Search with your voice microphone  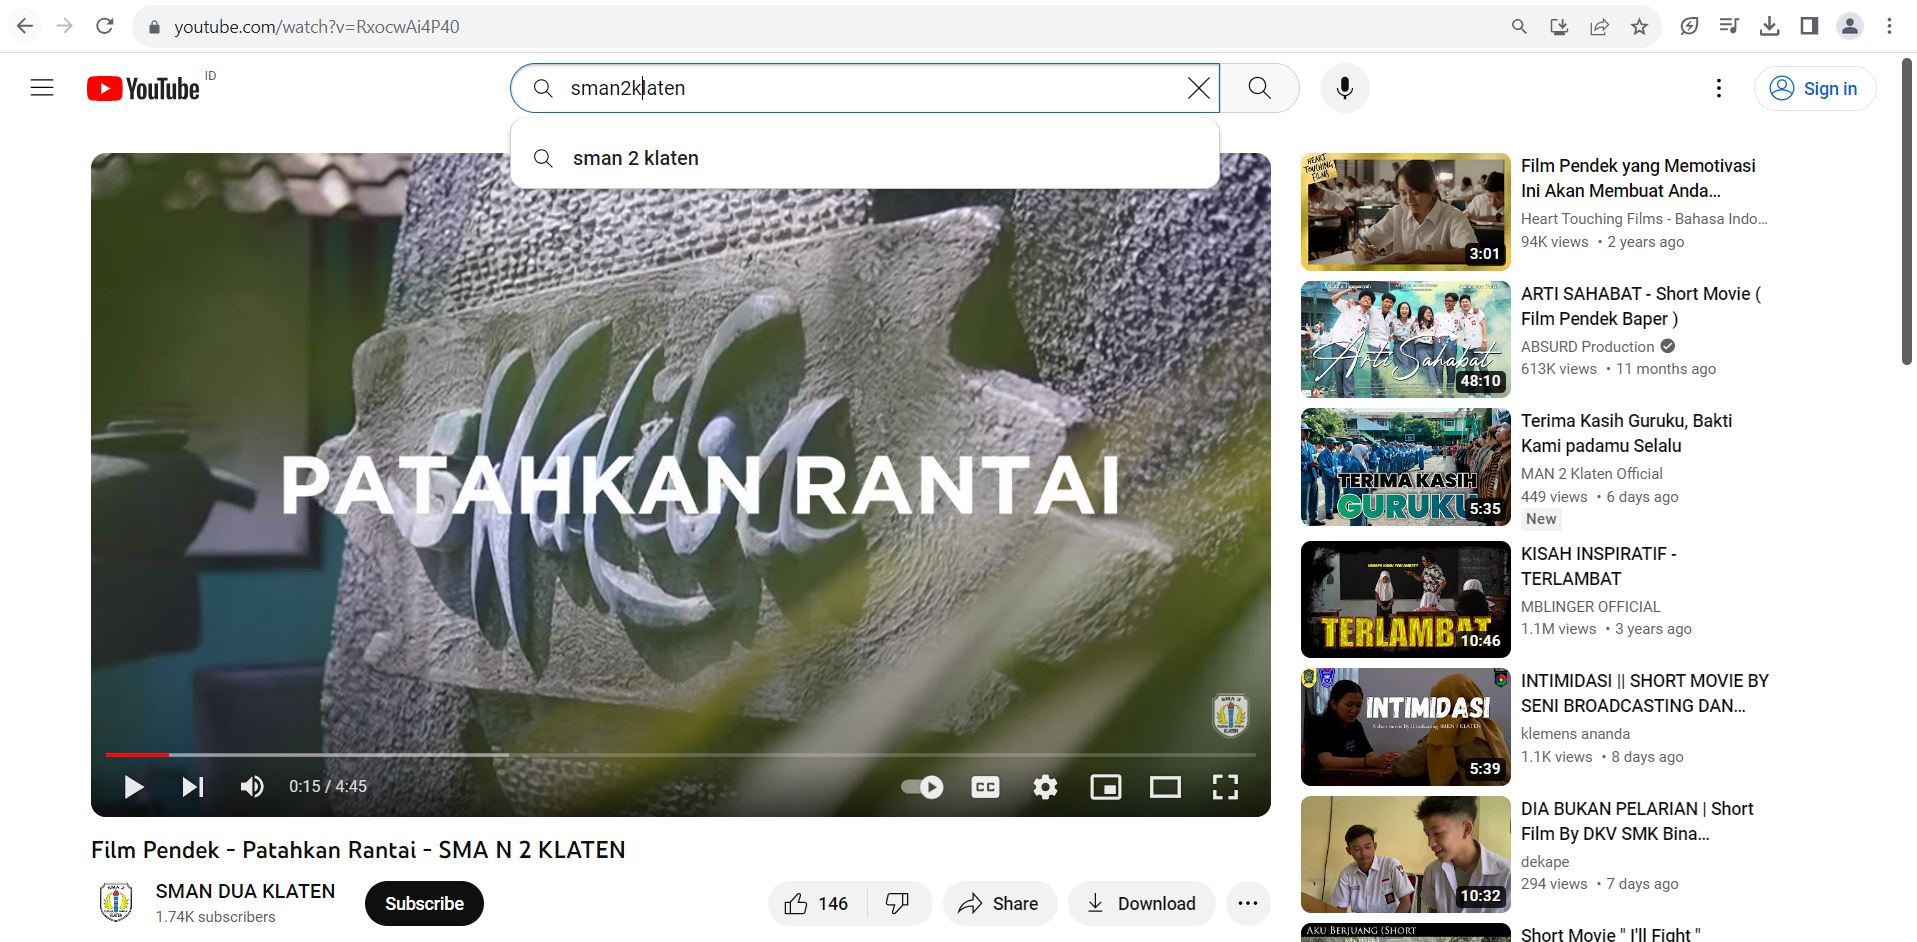click(1344, 88)
